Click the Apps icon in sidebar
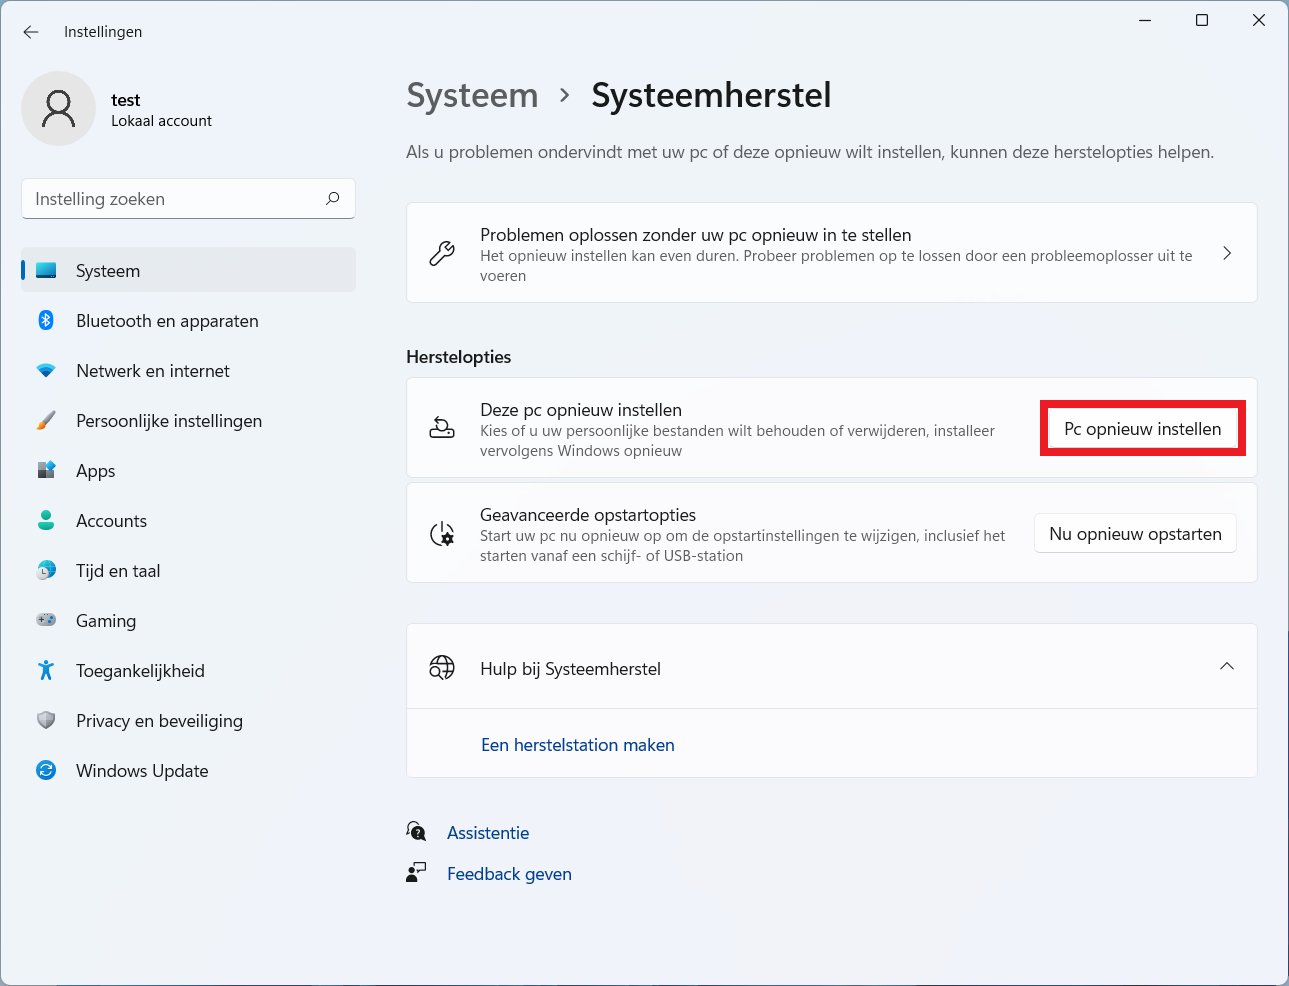This screenshot has height=986, width=1289. click(x=46, y=470)
